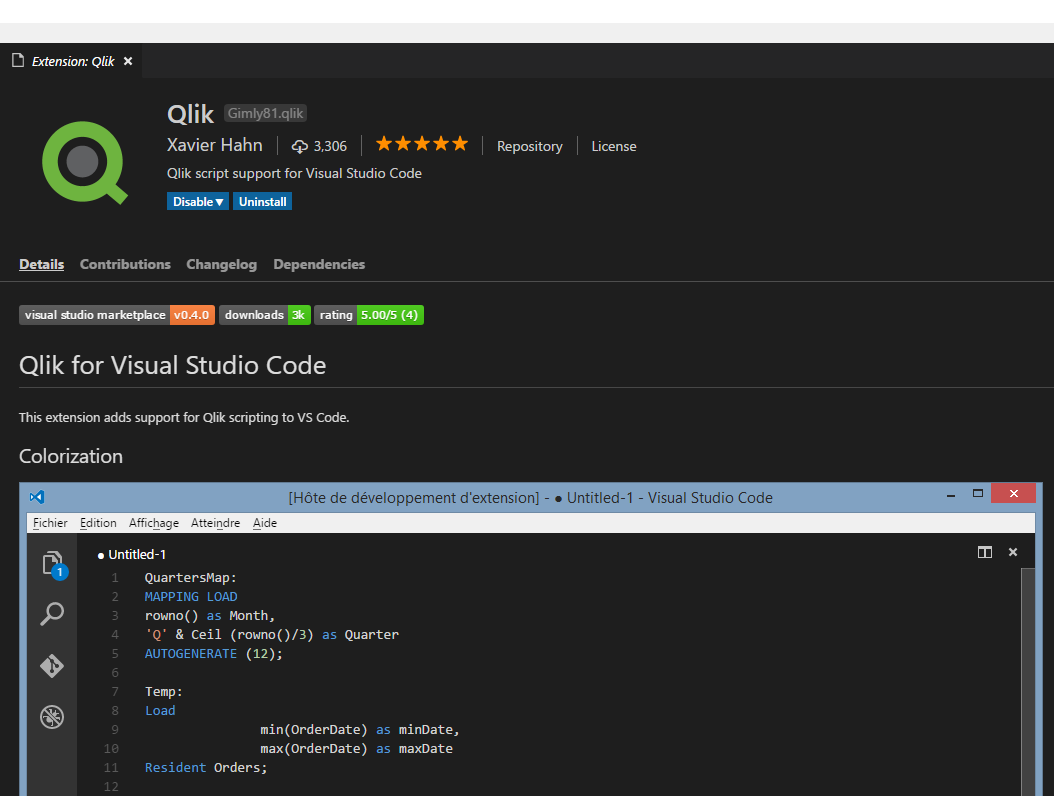Click the VS Code logo in the title bar
Viewport: 1054px width, 796px height.
pos(36,497)
